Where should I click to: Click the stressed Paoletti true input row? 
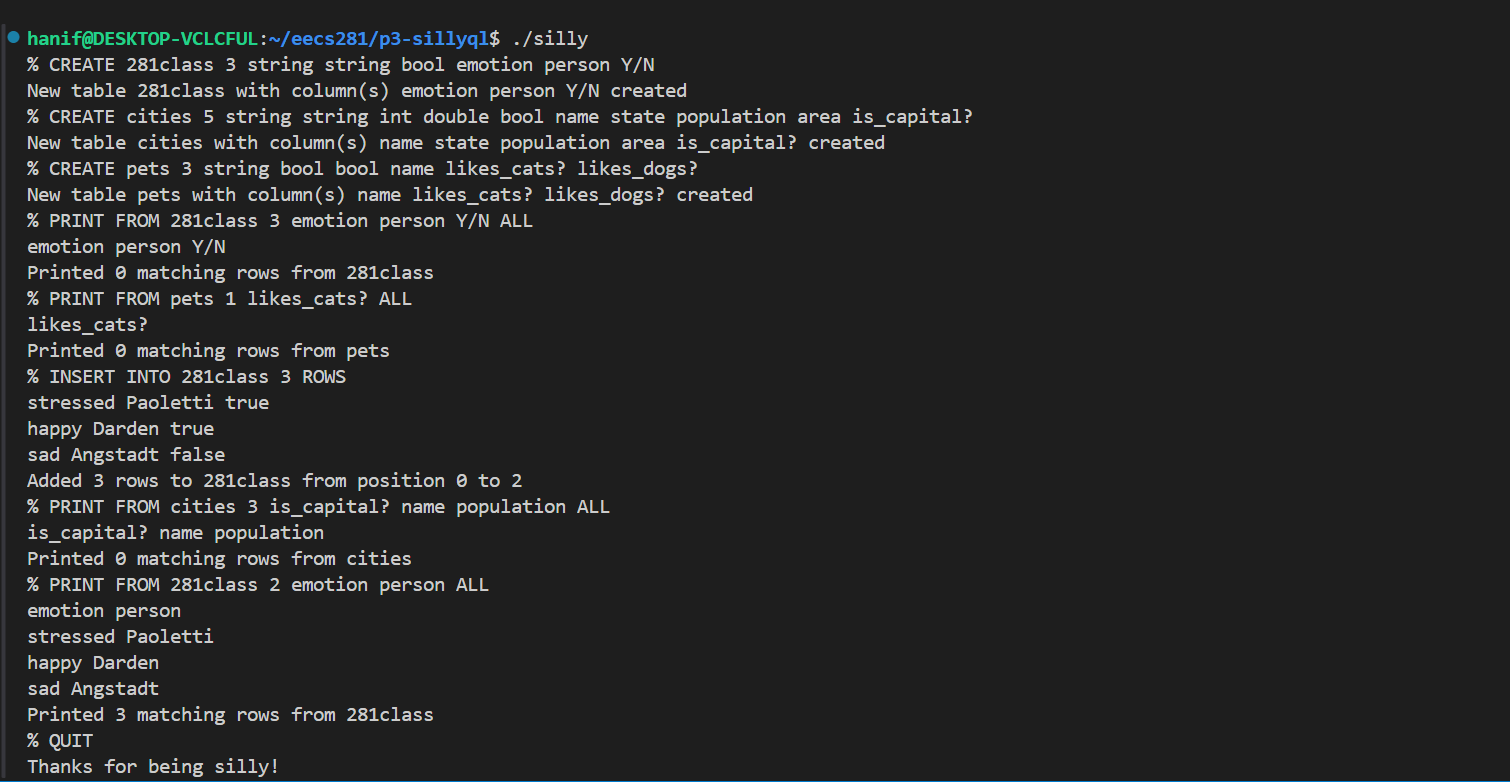pyautogui.click(x=148, y=403)
